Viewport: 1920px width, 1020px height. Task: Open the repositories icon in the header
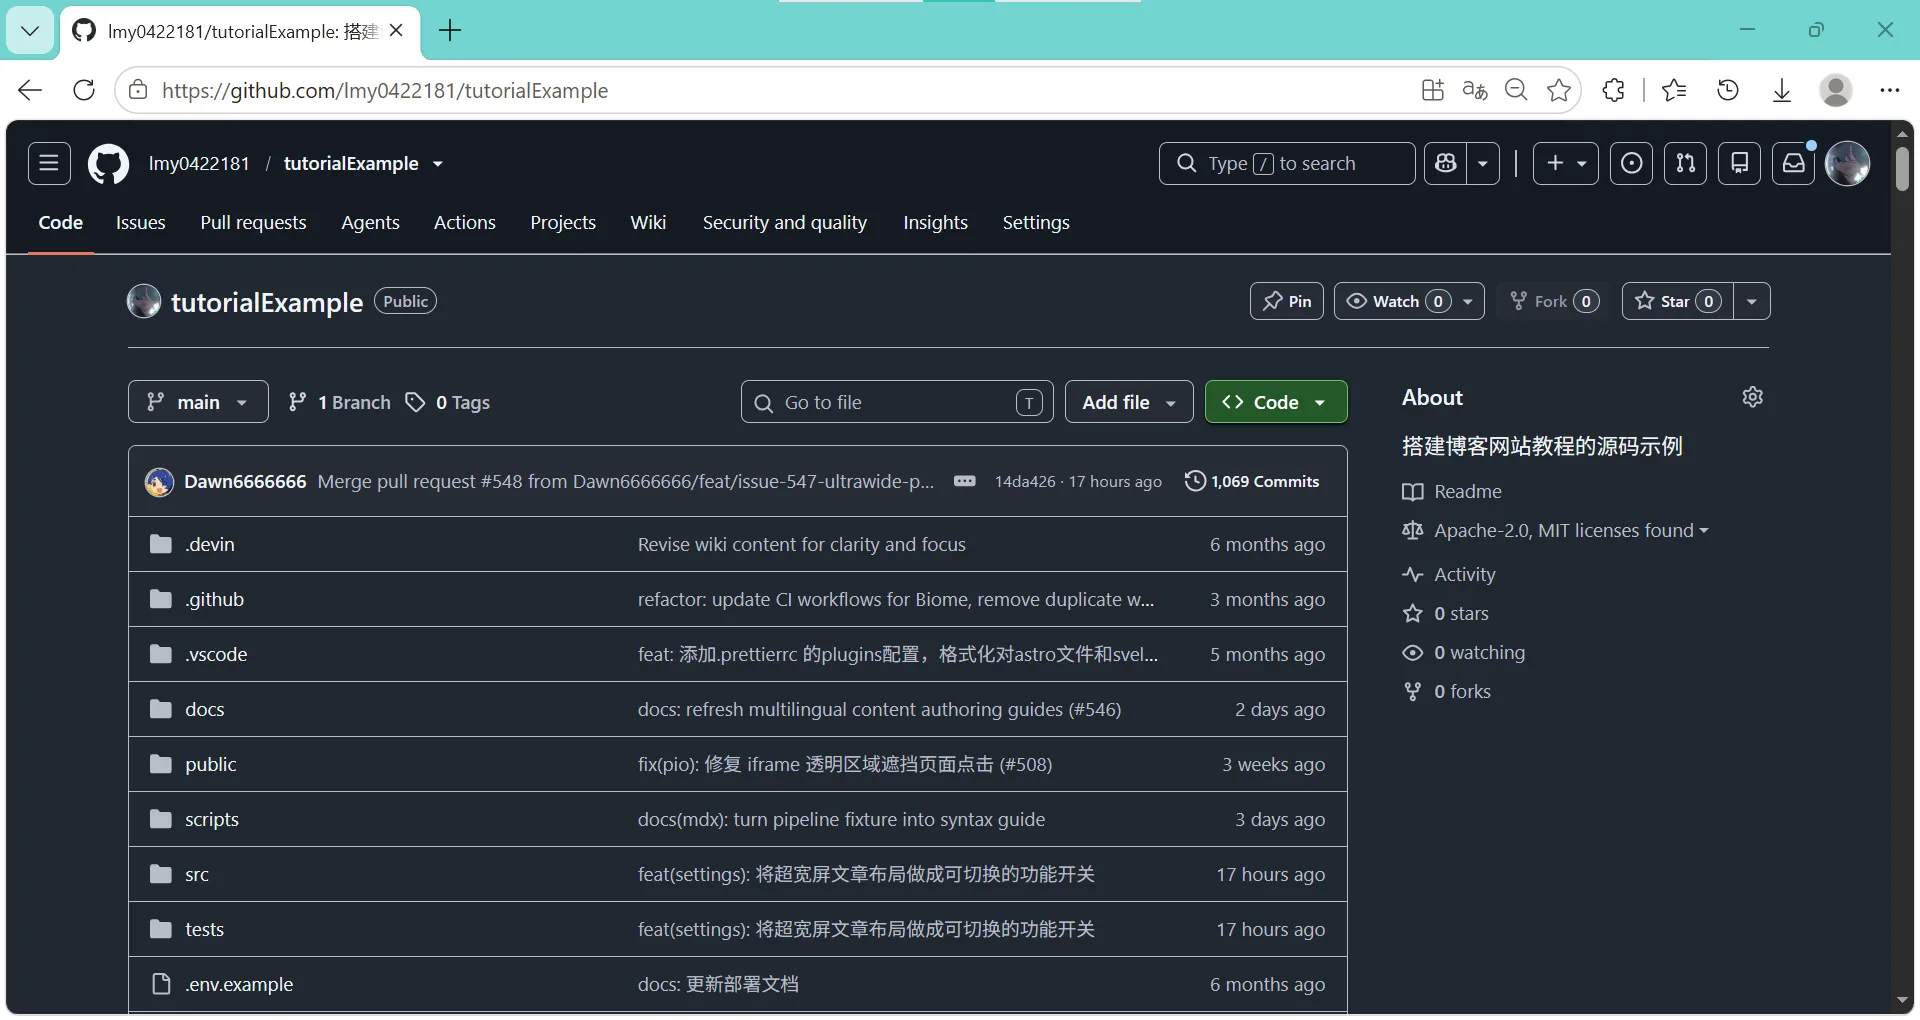click(1739, 163)
